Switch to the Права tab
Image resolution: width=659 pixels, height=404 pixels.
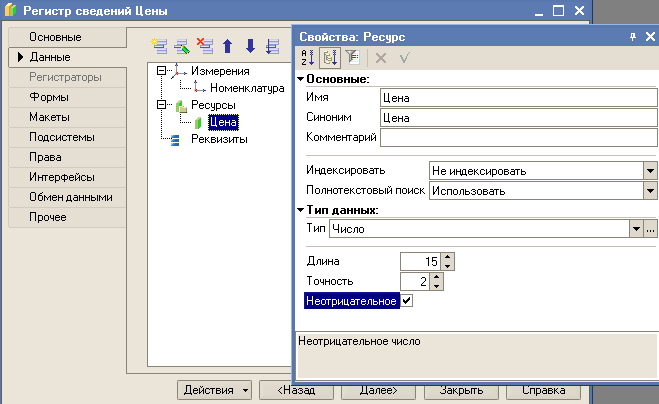pyautogui.click(x=67, y=157)
